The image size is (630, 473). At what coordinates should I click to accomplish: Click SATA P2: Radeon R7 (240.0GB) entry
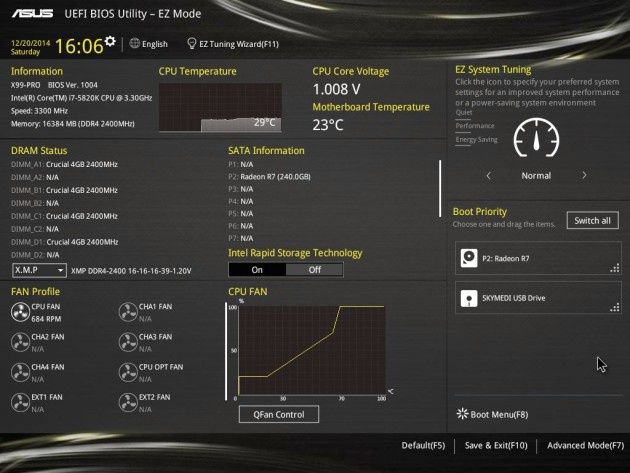click(x=269, y=176)
